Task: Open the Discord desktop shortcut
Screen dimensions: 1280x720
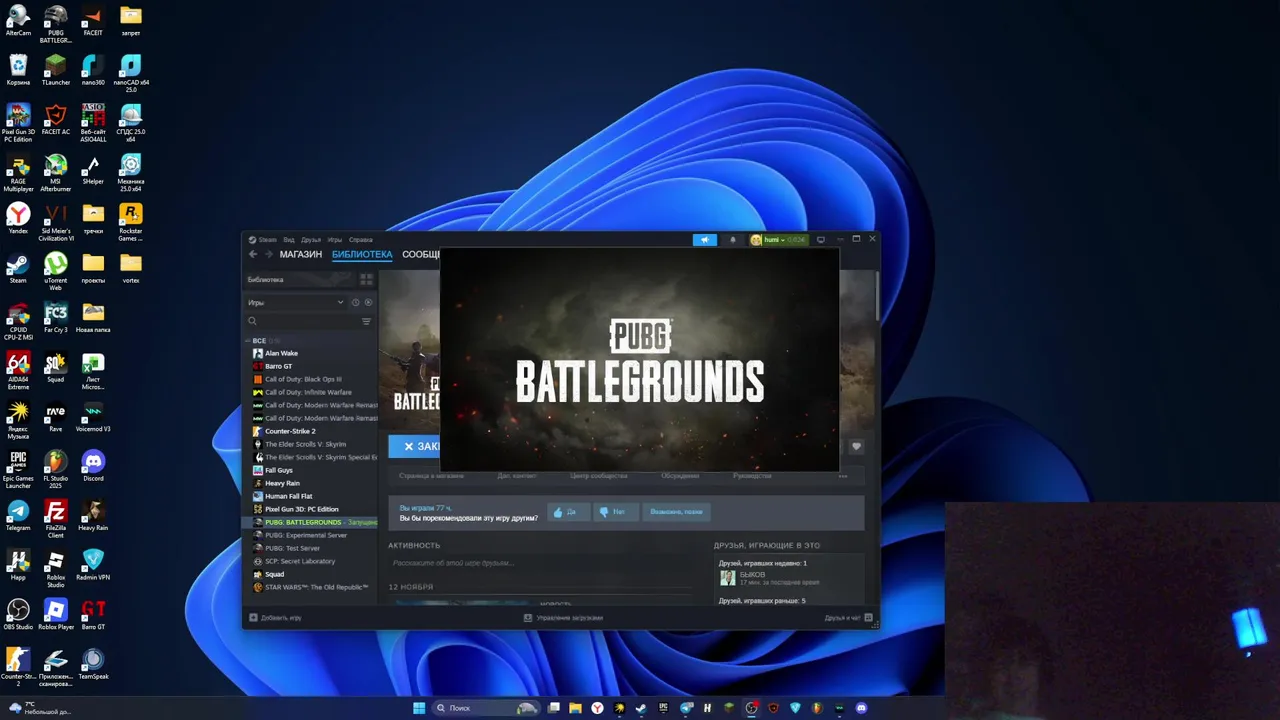Action: [93, 465]
